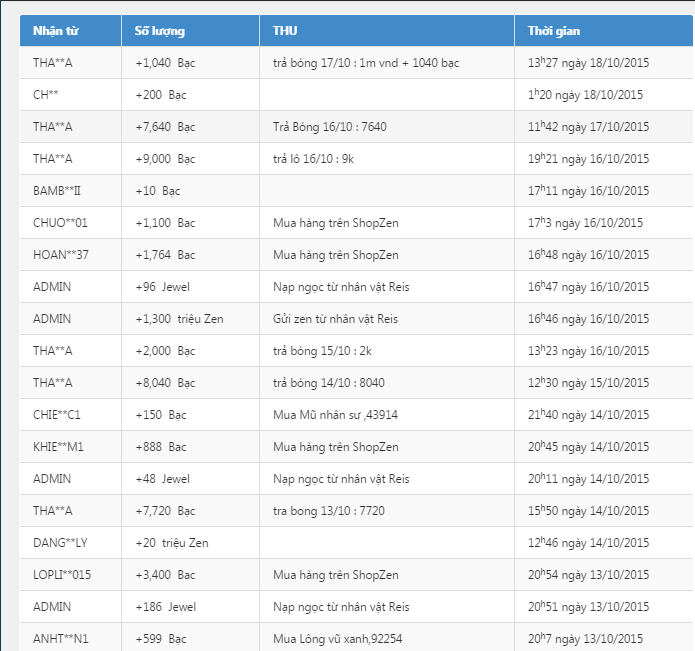This screenshot has width=695, height=651.
Task: Click the sender "LOPLI**015"
Action: point(63,575)
